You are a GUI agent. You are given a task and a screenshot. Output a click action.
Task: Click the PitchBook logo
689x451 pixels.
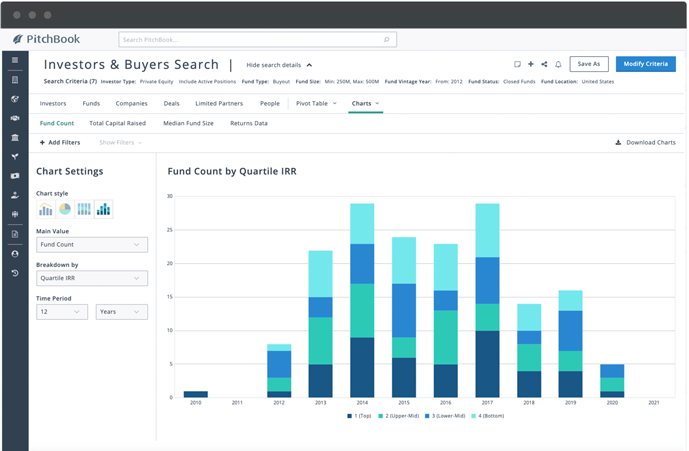coord(46,39)
